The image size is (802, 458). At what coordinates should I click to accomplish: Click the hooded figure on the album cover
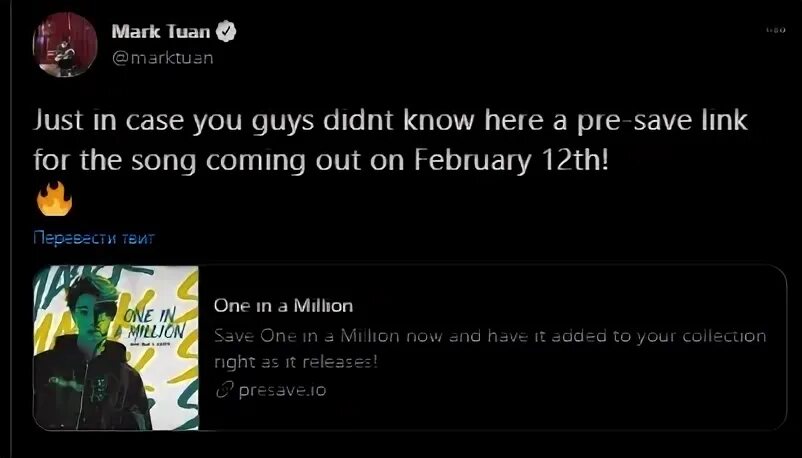coord(84,378)
